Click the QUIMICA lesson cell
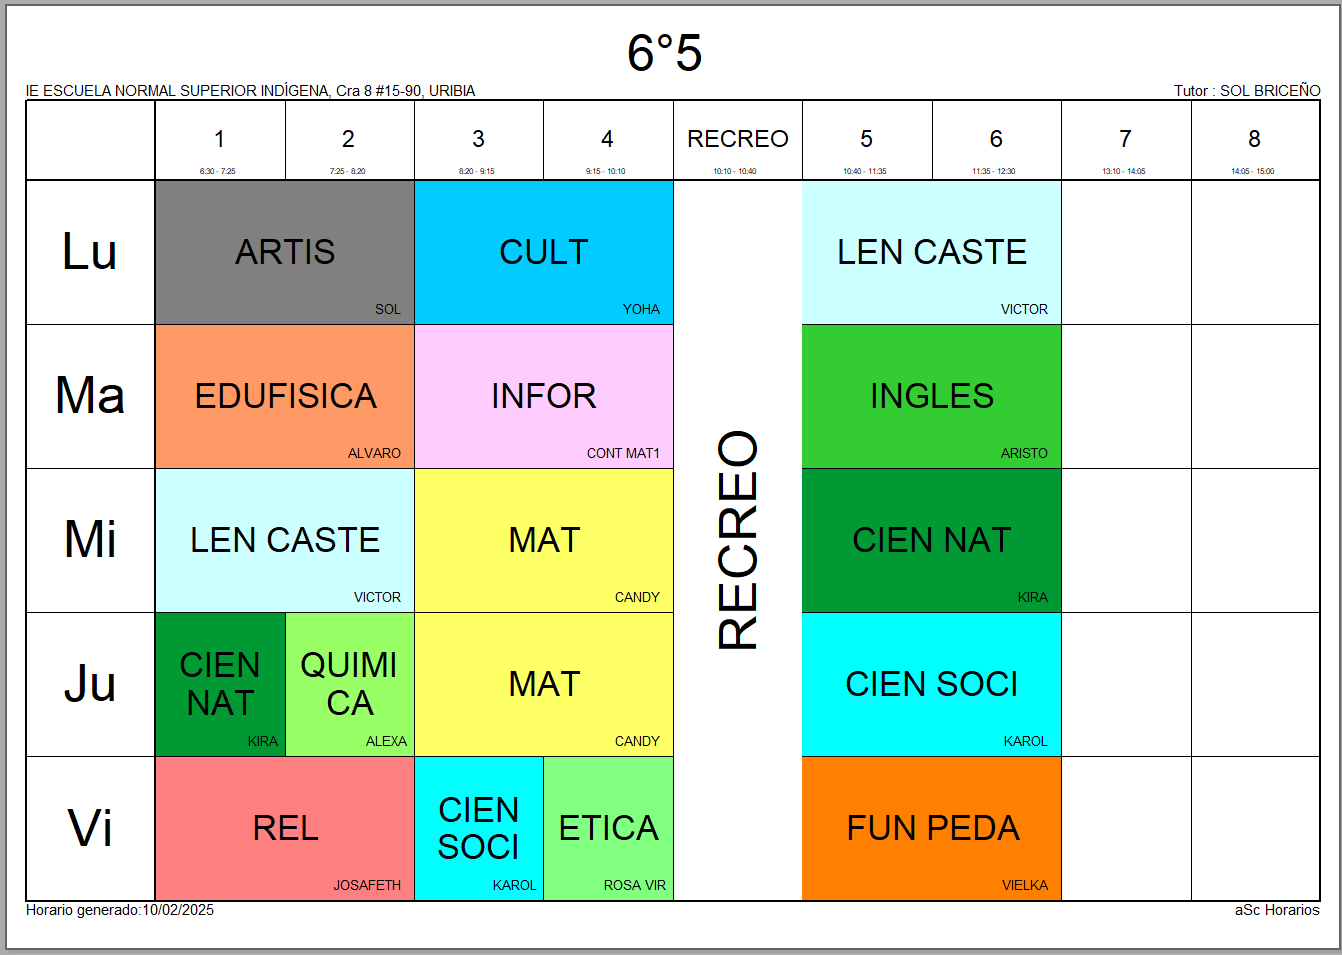The image size is (1342, 955). 350,684
